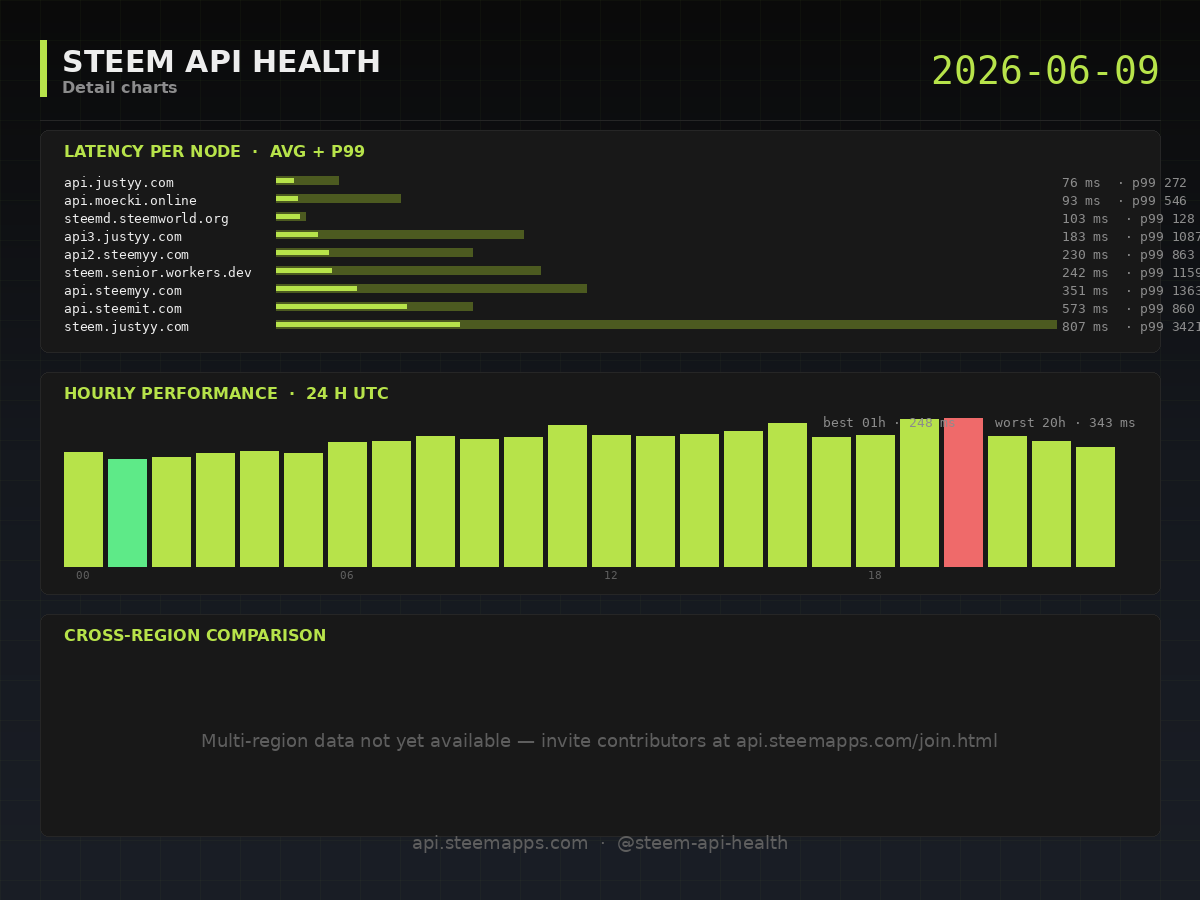The image size is (1200, 900).
Task: Click the '00' hour axis label
Action: pos(83,575)
